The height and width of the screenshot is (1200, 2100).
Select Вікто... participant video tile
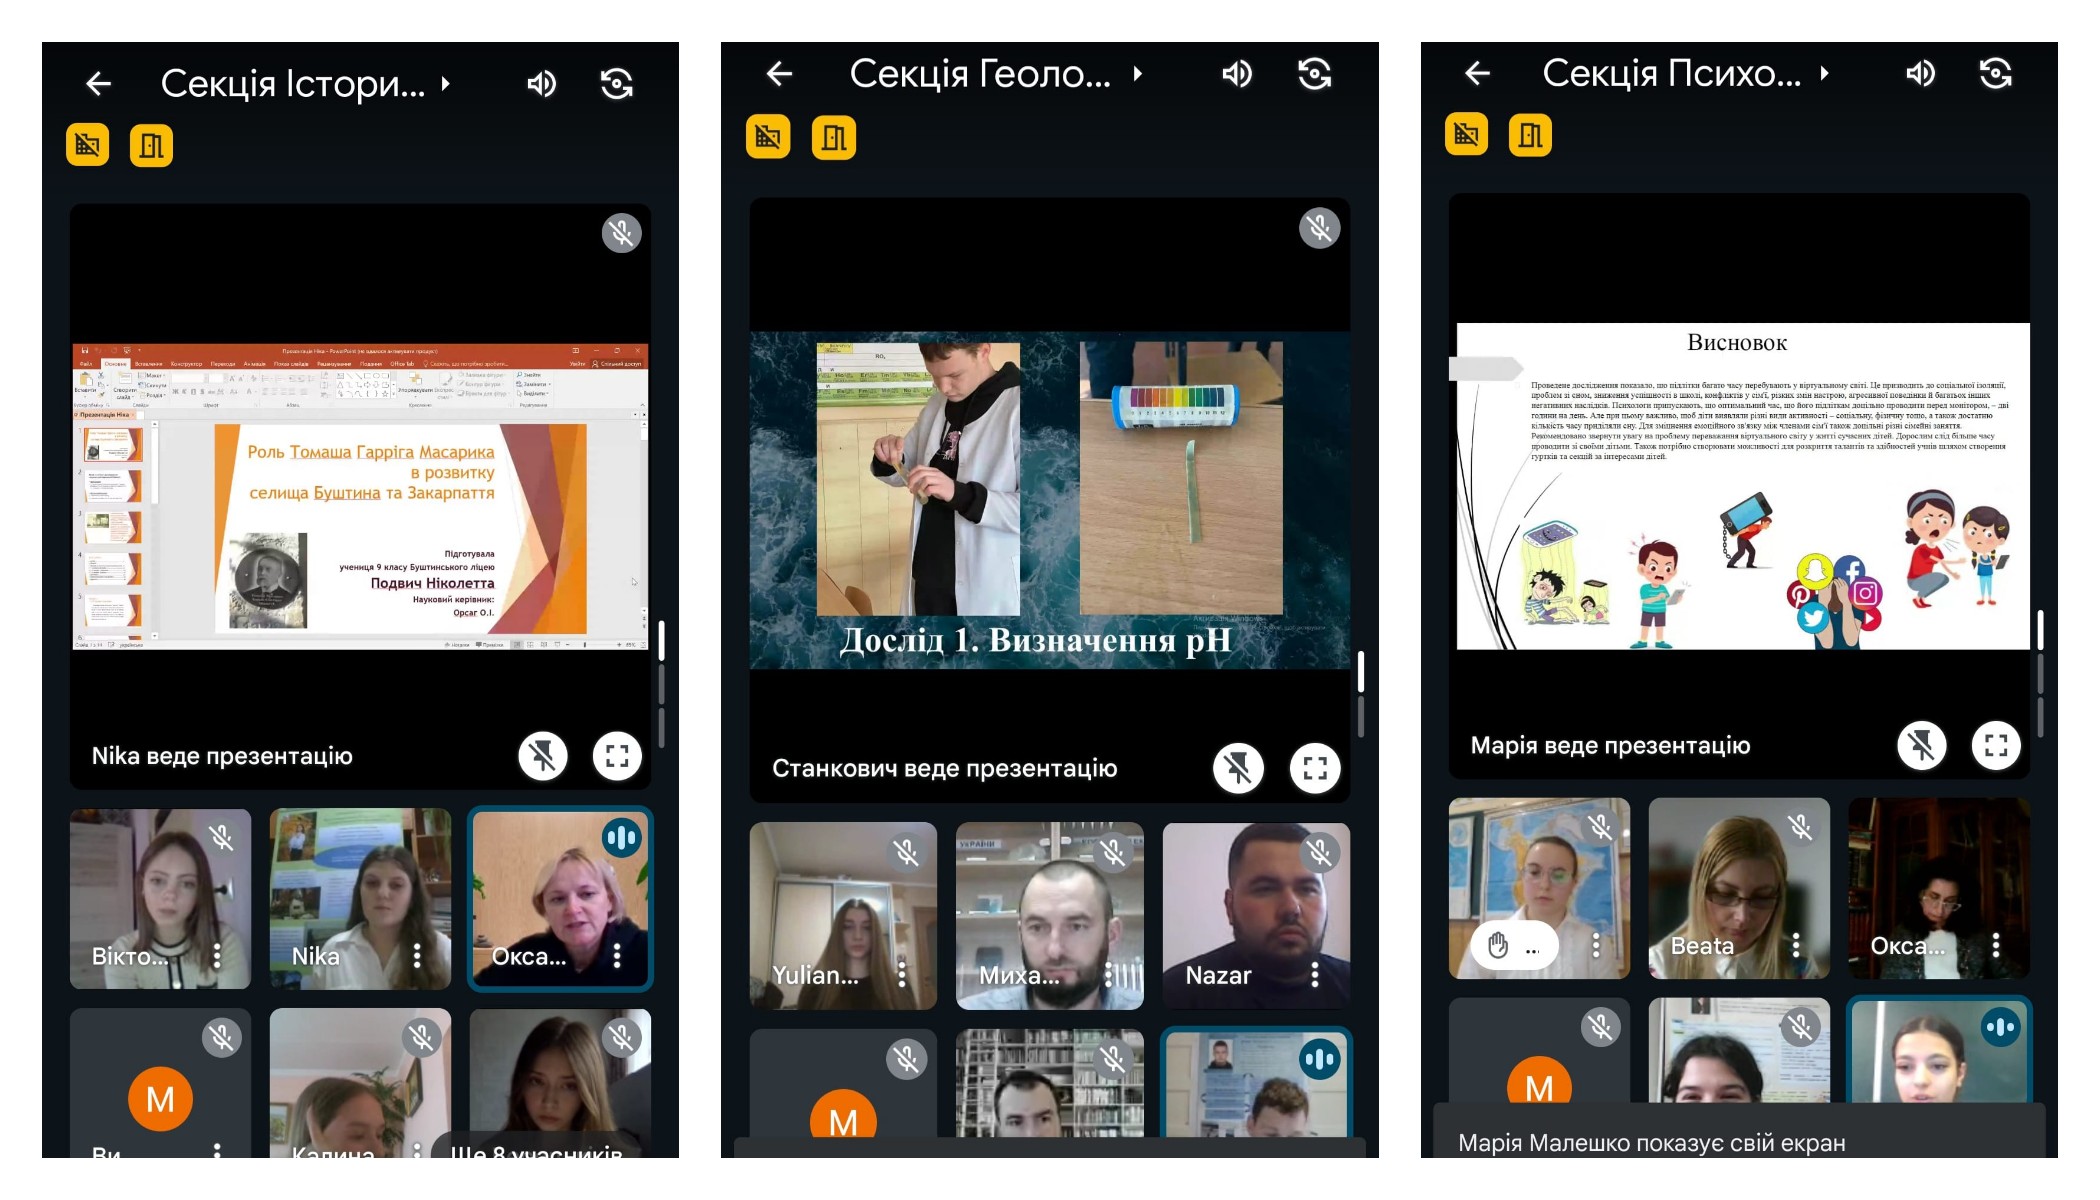pos(160,899)
